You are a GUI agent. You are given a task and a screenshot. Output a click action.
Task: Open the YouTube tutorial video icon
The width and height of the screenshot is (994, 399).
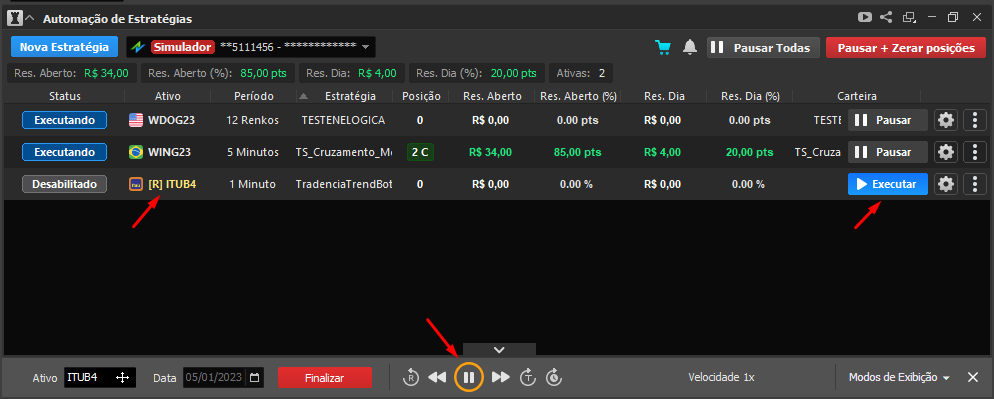point(864,18)
